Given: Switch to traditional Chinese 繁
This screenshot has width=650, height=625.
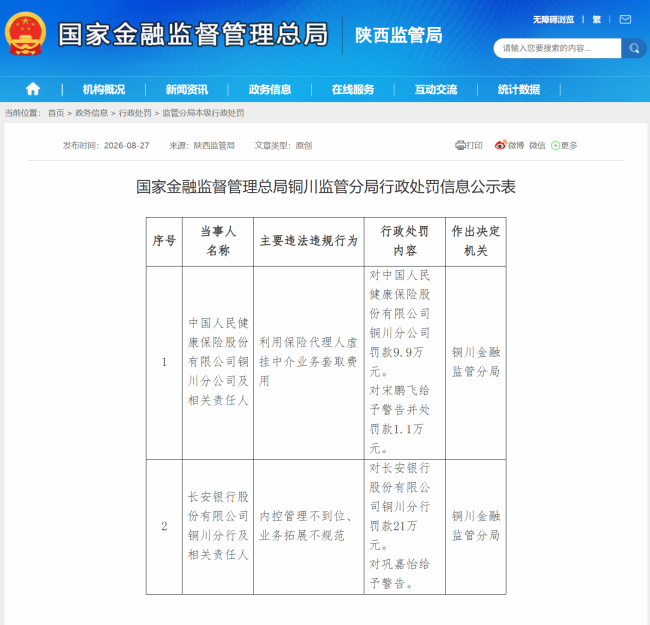Looking at the screenshot, I should coord(597,19).
